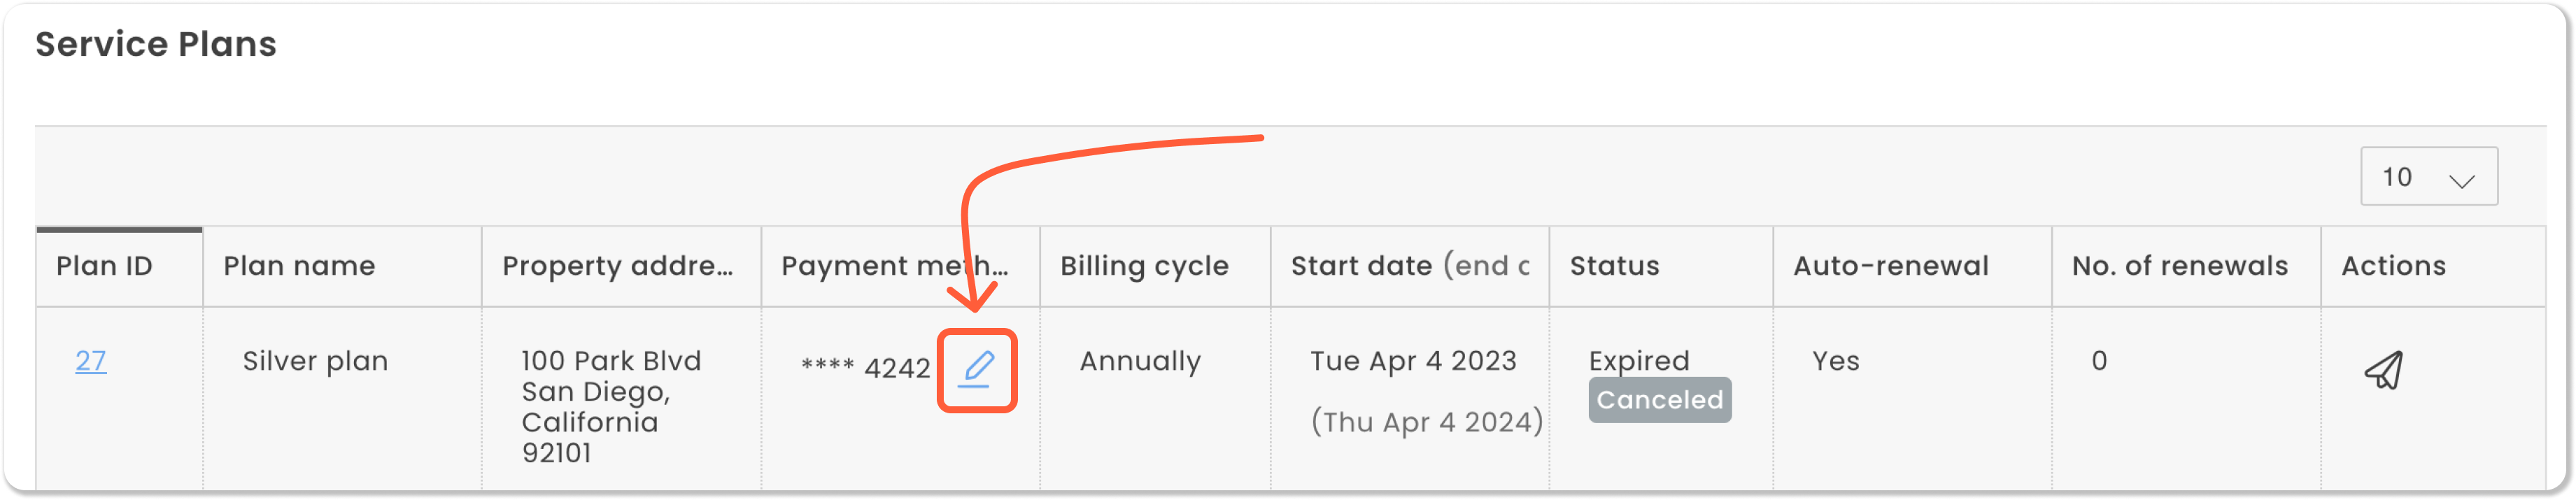
Task: Click the Canceled status badge
Action: (x=1659, y=400)
